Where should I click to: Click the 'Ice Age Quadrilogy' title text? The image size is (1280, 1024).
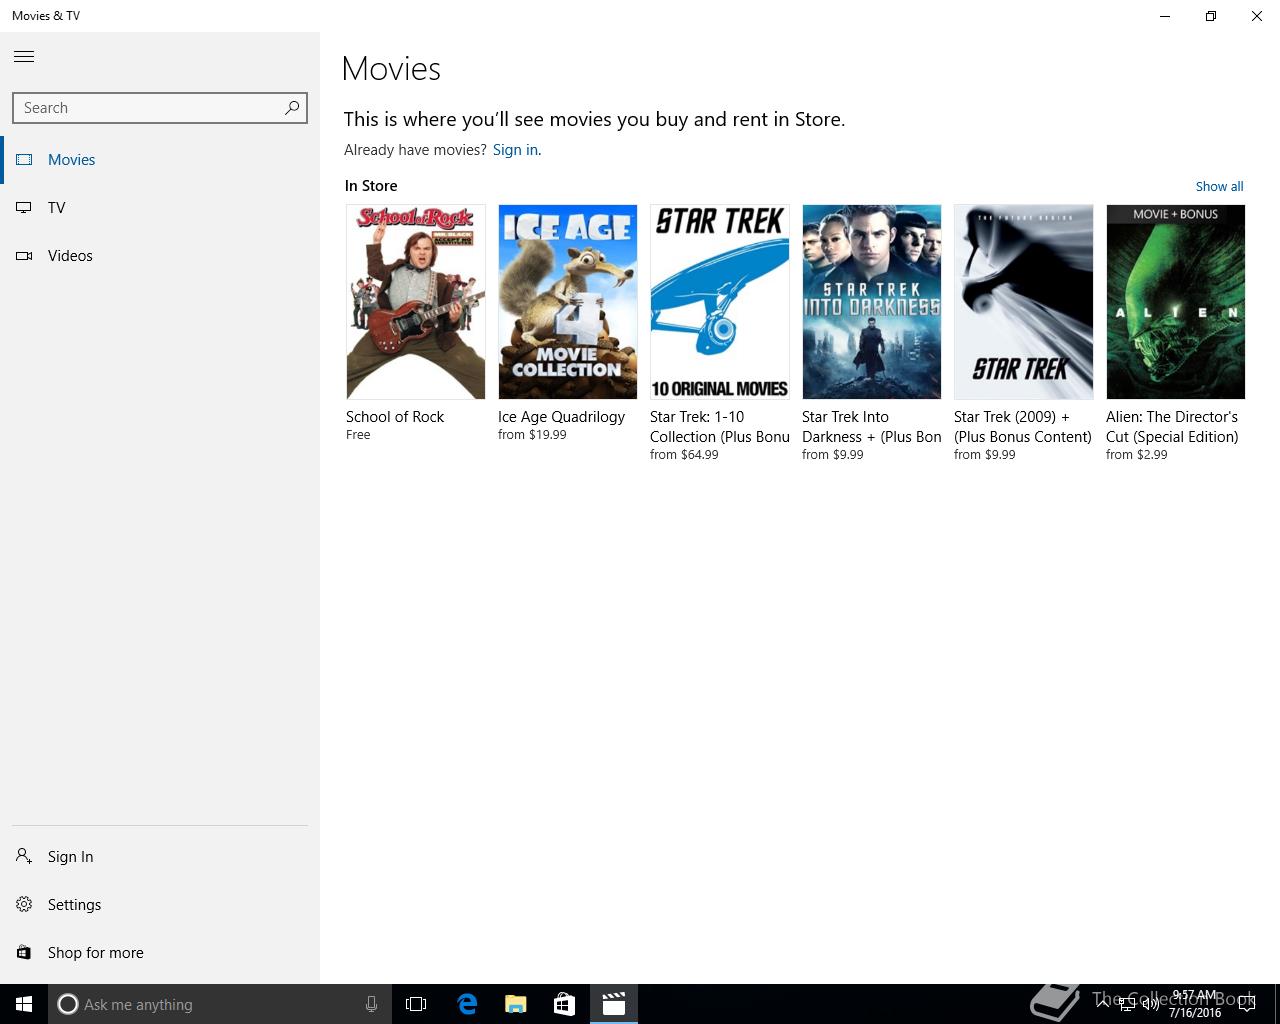pyautogui.click(x=562, y=417)
